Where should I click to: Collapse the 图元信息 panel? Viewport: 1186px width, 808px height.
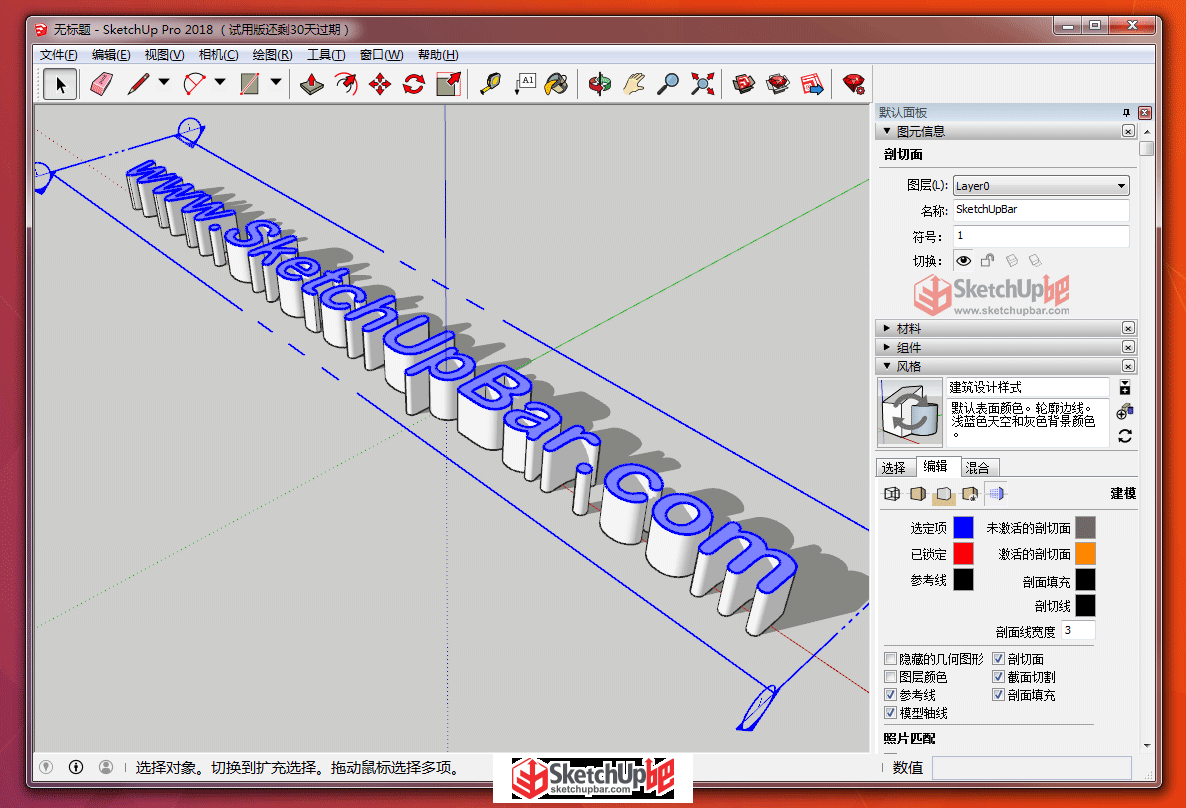(887, 131)
